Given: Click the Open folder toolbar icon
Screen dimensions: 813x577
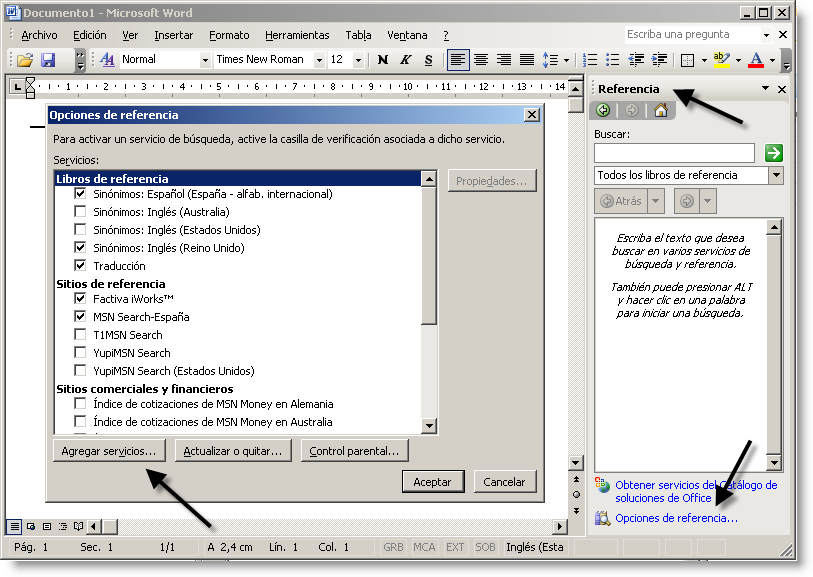Looking at the screenshot, I should pyautogui.click(x=27, y=60).
